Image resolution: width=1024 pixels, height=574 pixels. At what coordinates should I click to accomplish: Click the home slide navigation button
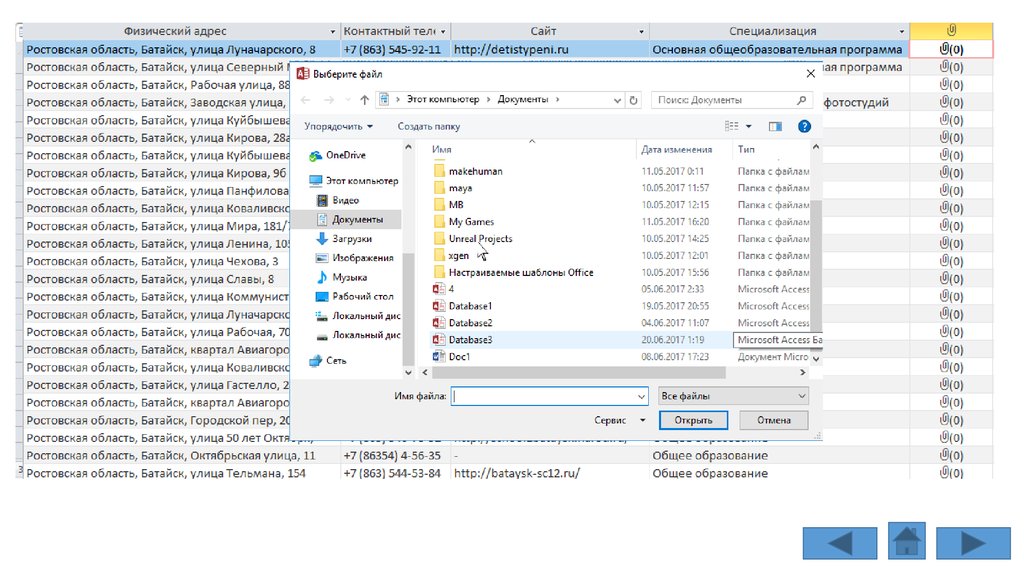click(907, 542)
